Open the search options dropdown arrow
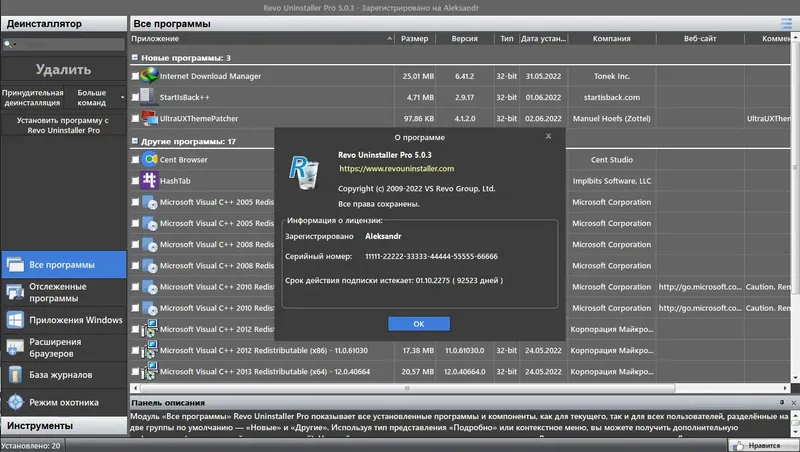The image size is (800, 452). (15, 44)
